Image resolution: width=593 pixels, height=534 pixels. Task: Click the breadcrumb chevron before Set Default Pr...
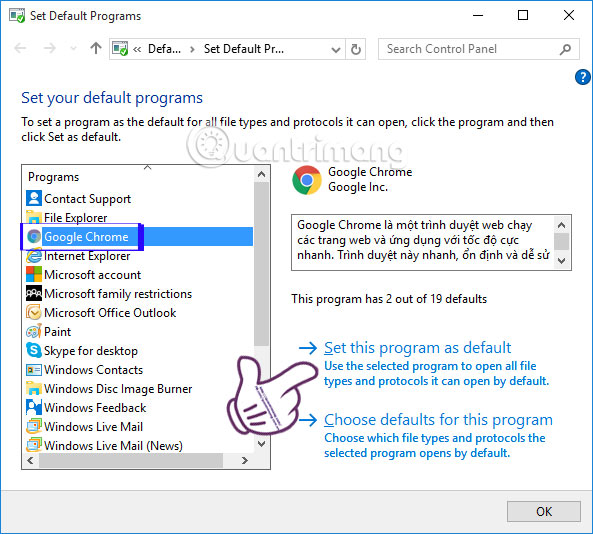pos(192,50)
